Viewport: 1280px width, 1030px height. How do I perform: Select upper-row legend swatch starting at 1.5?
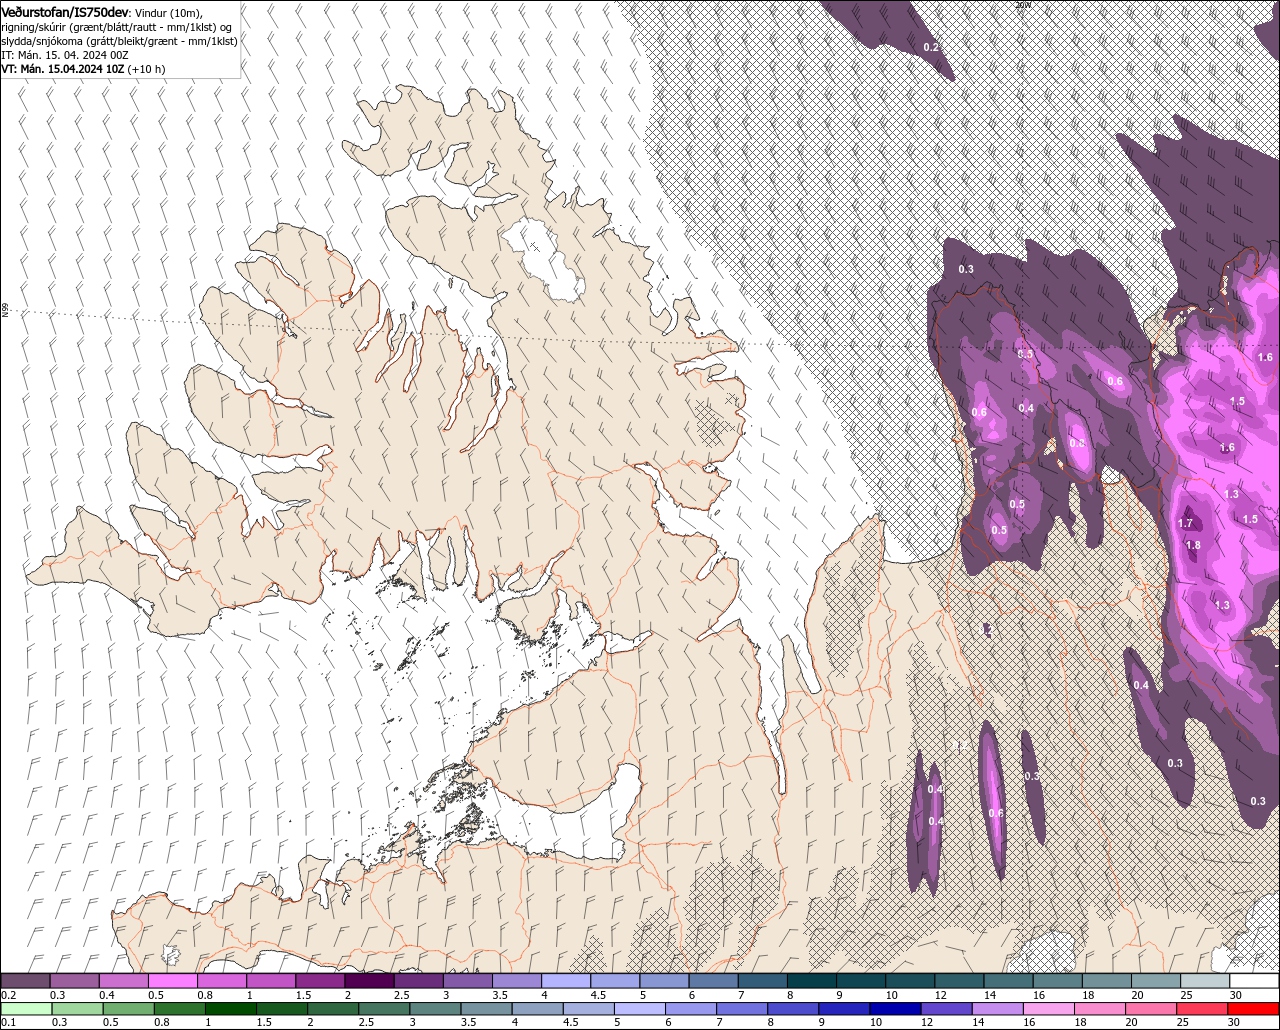(x=320, y=981)
